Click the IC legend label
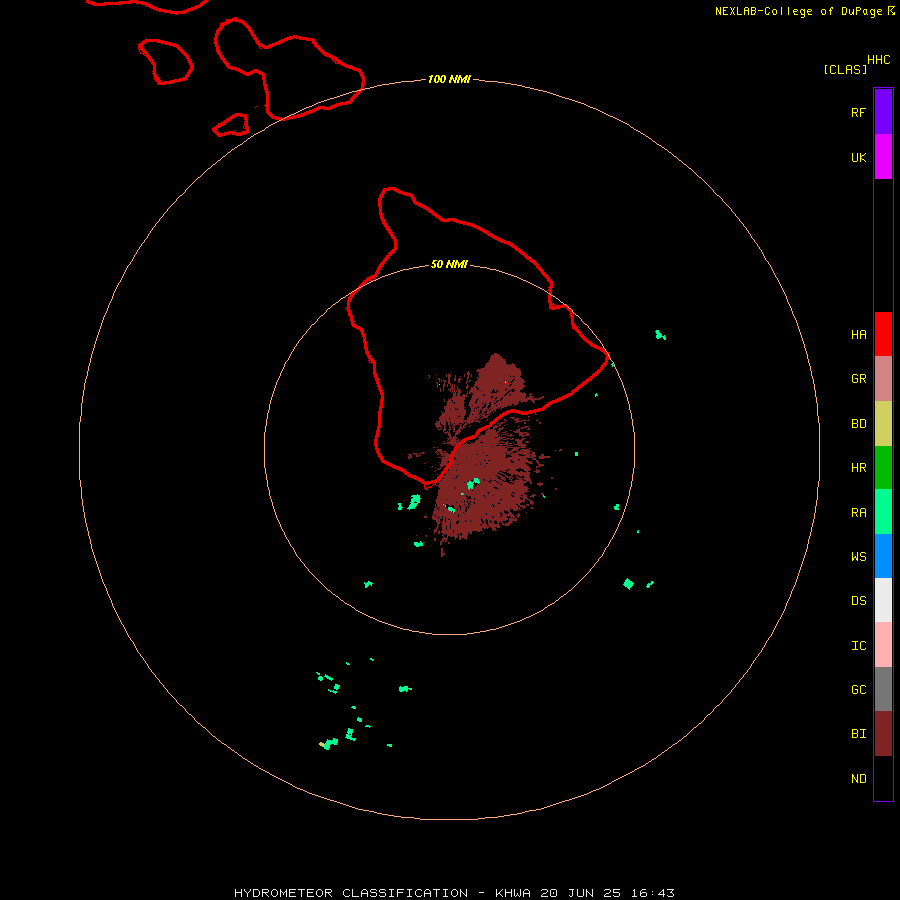 click(858, 646)
